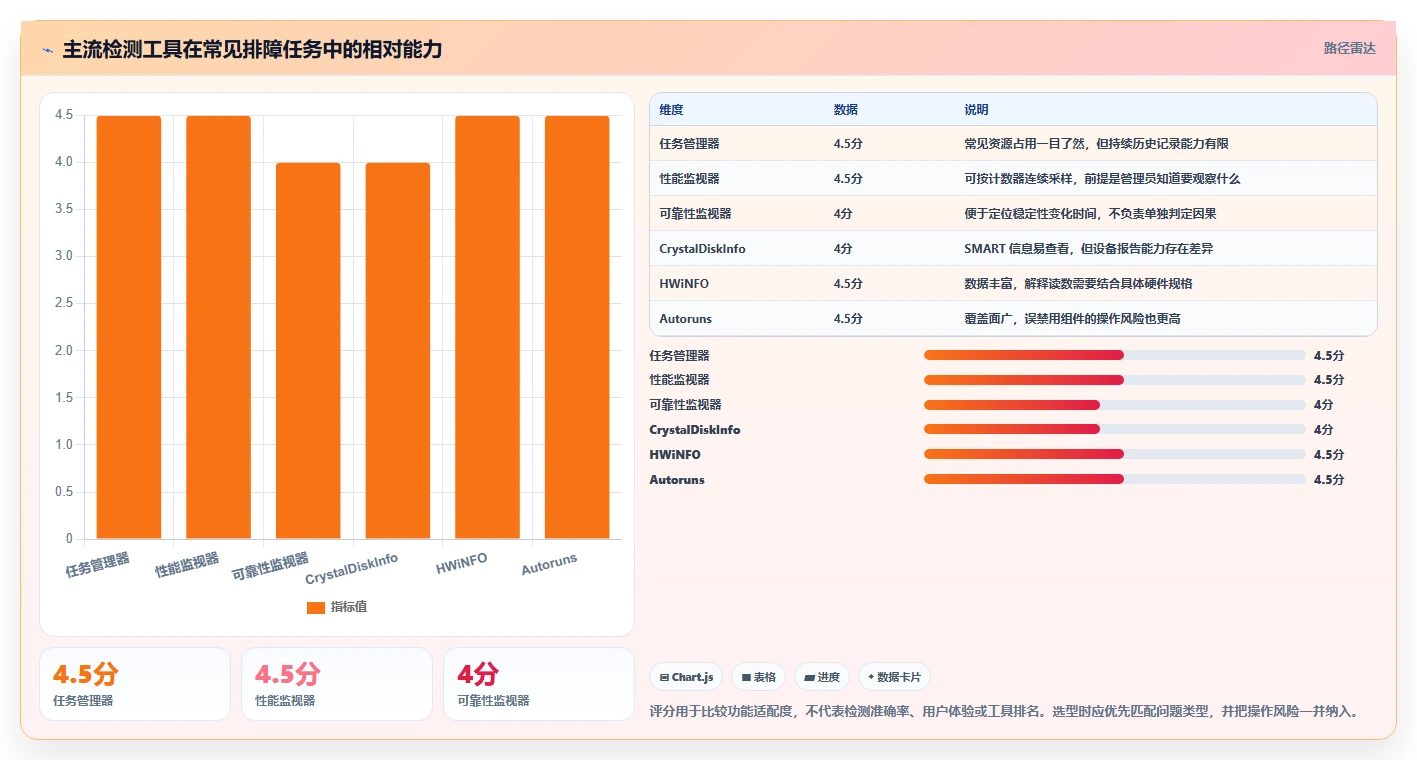
Task: Click the 可靠性监视器 progress bar
Action: [1115, 405]
